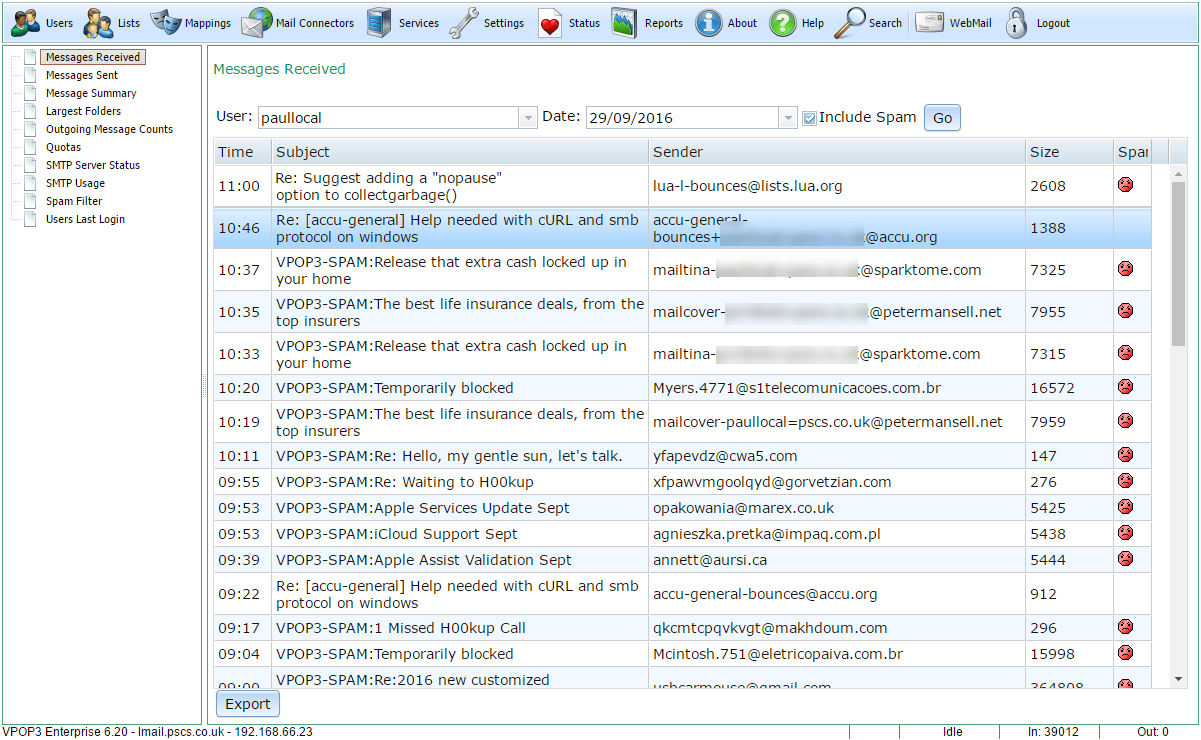Open Settings wrench icon
This screenshot has height=740, width=1201.
(464, 23)
